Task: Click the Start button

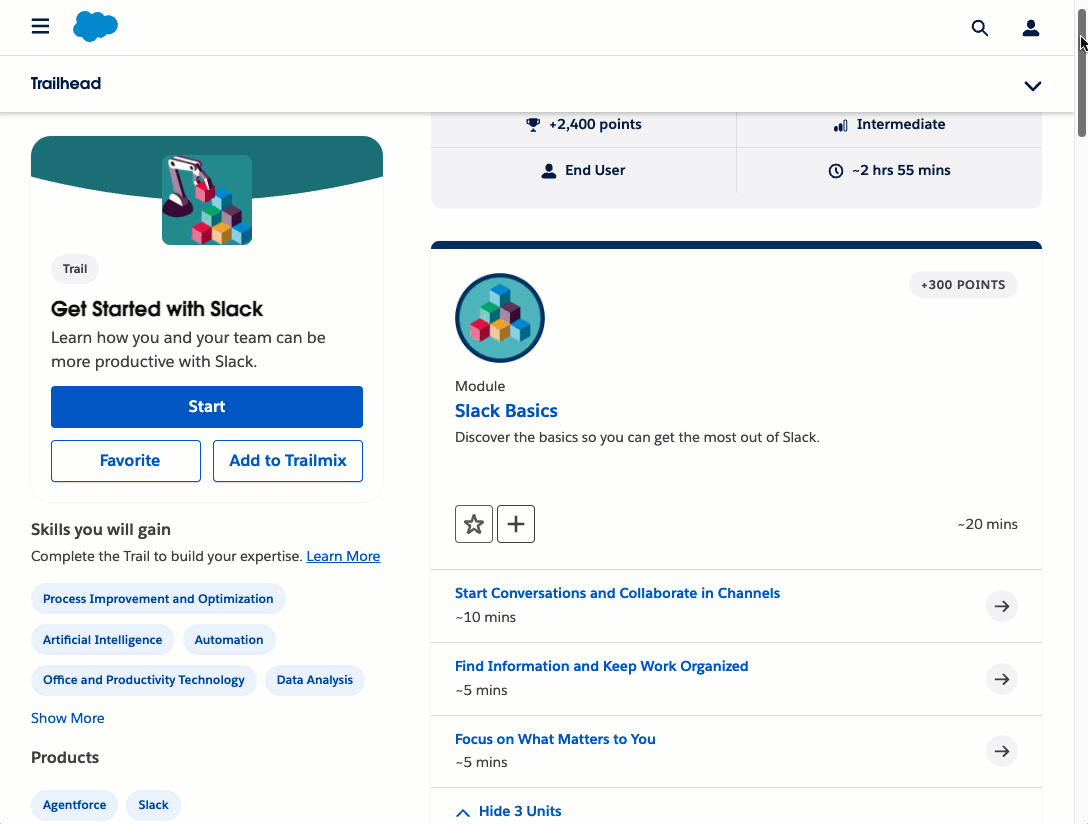Action: [207, 407]
